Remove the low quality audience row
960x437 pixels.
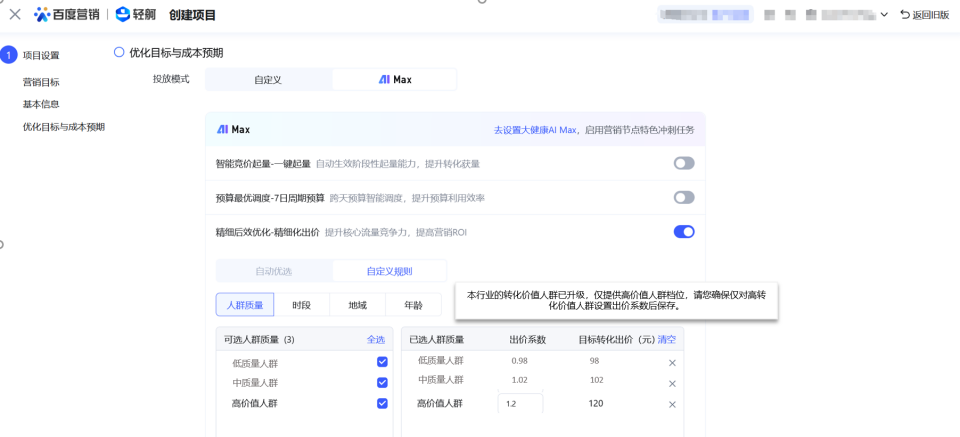coord(672,362)
